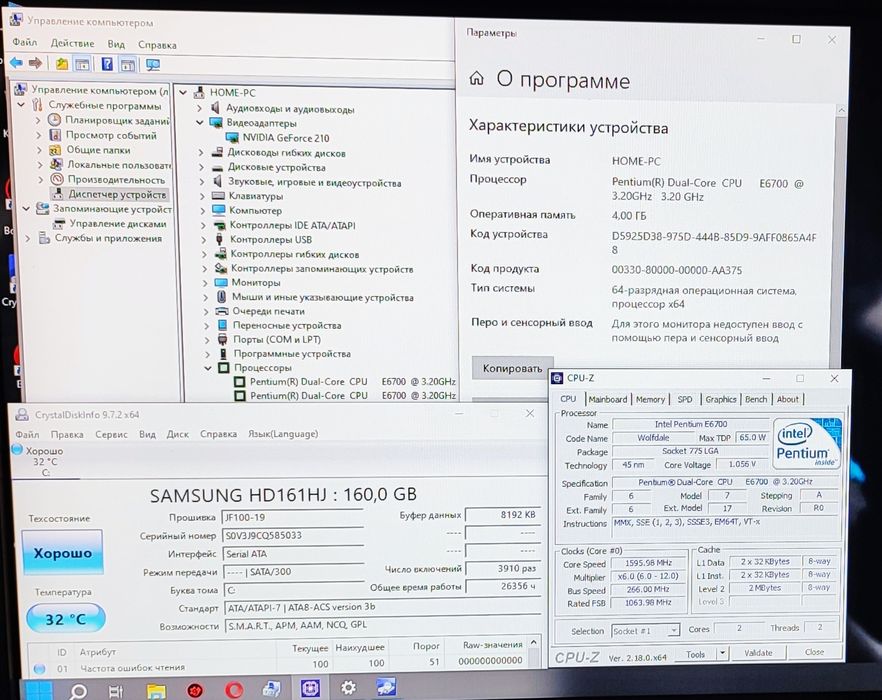This screenshot has height=700, width=882.
Task: Select the 01 Частота ошибок чтения row
Action: pos(280,668)
